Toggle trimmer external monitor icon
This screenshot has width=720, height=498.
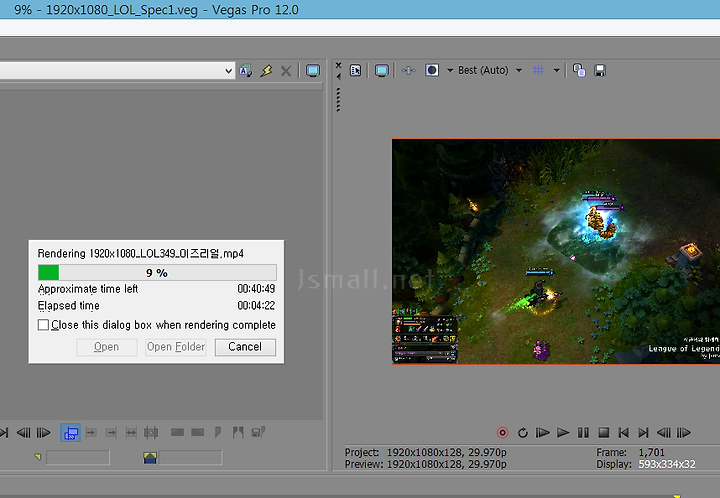point(313,71)
